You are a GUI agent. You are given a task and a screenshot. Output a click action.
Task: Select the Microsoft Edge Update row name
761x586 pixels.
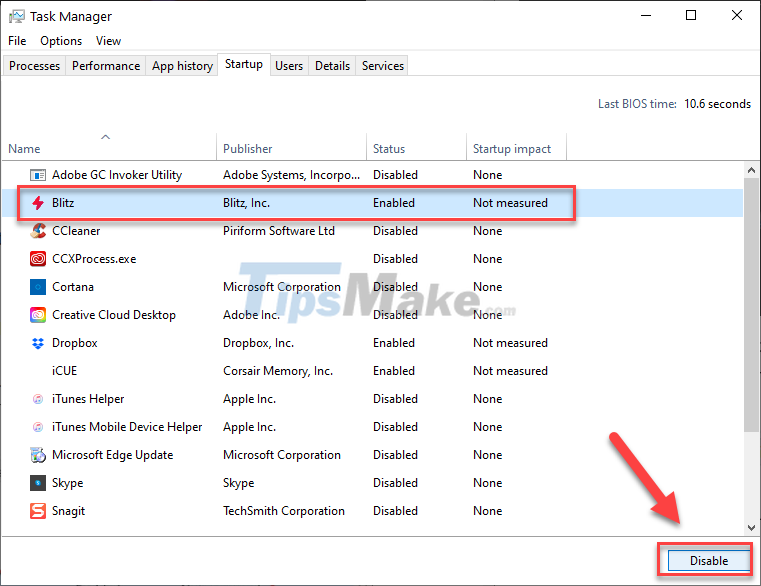click(113, 455)
